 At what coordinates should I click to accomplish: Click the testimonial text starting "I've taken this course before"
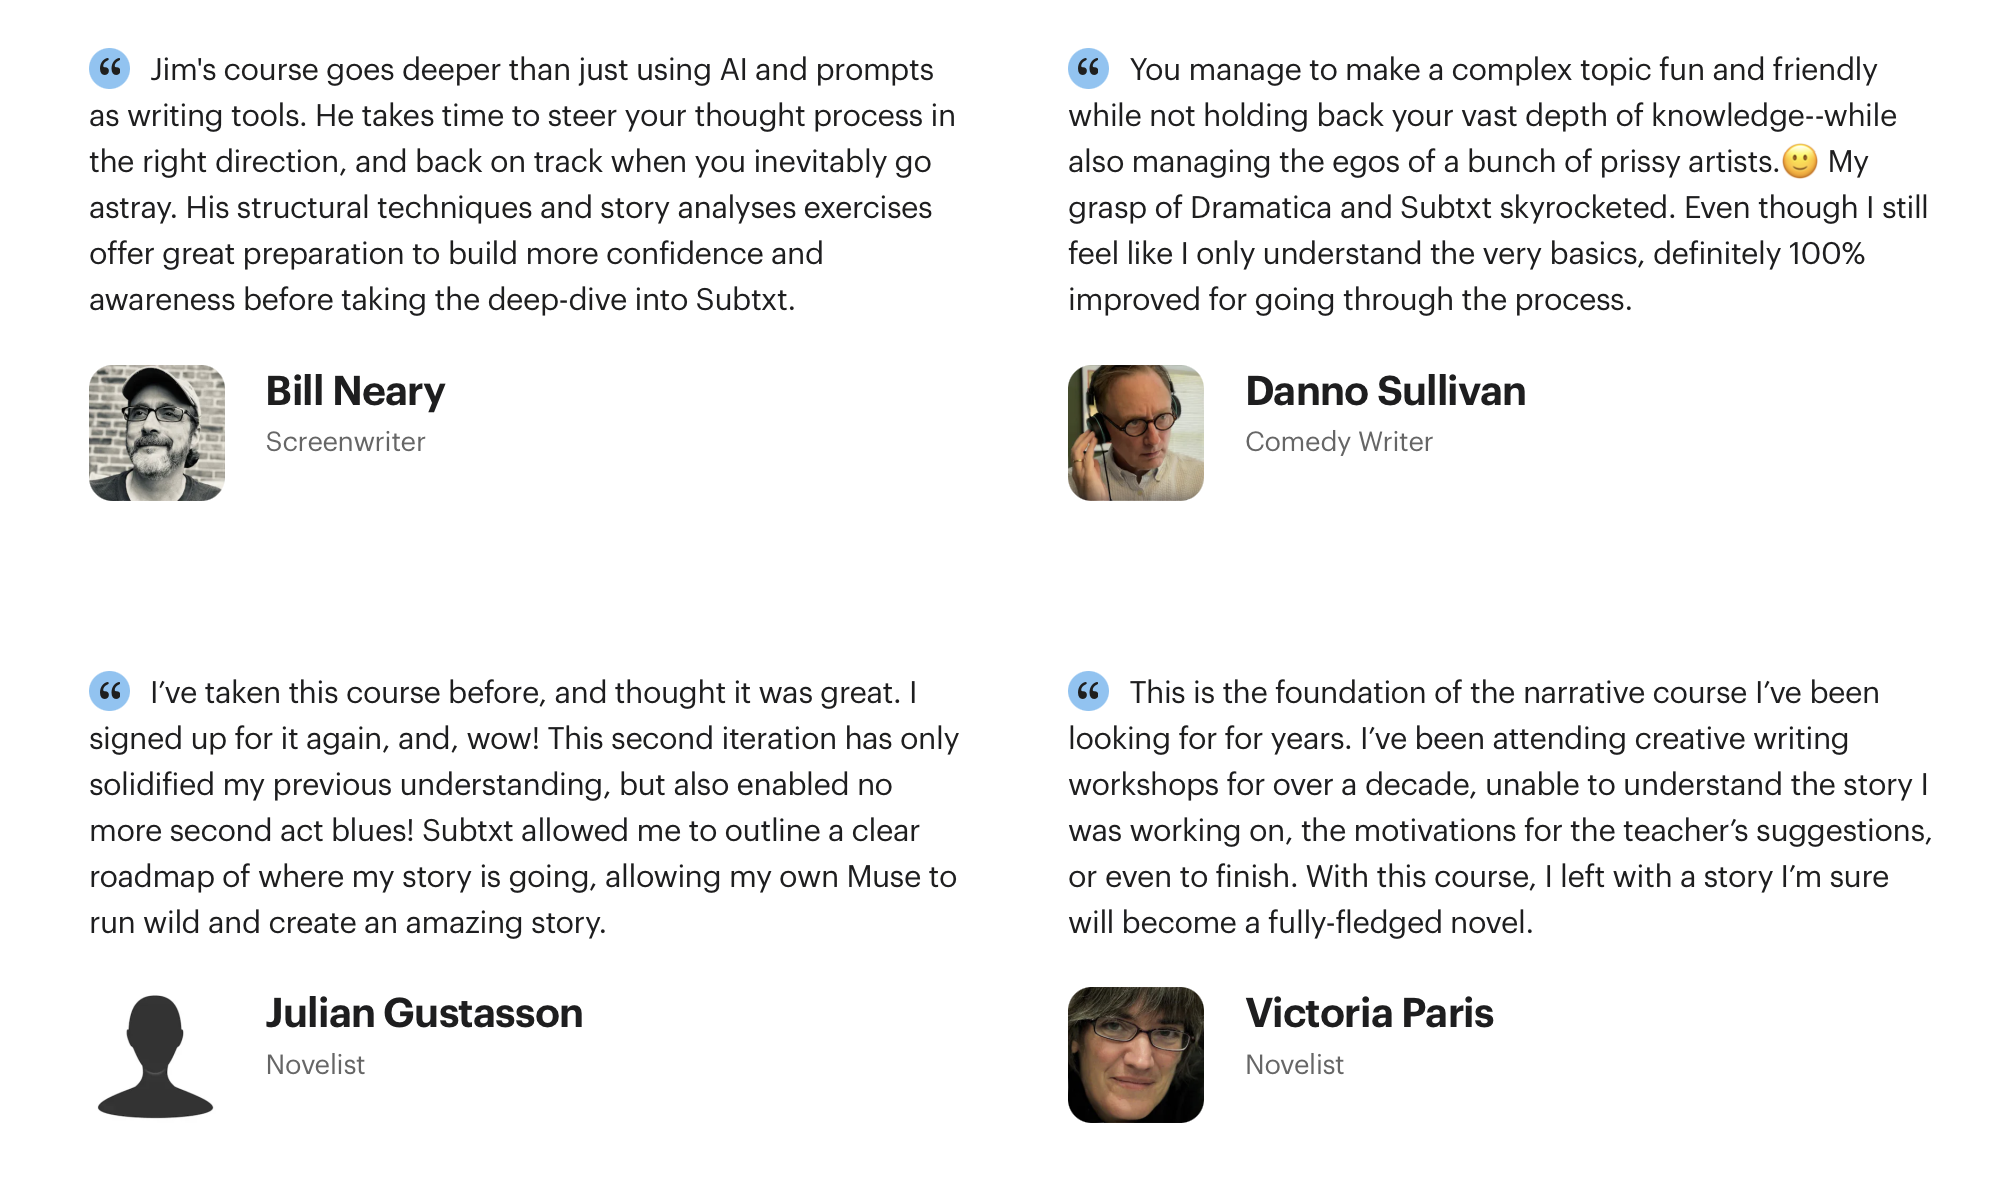point(524,807)
